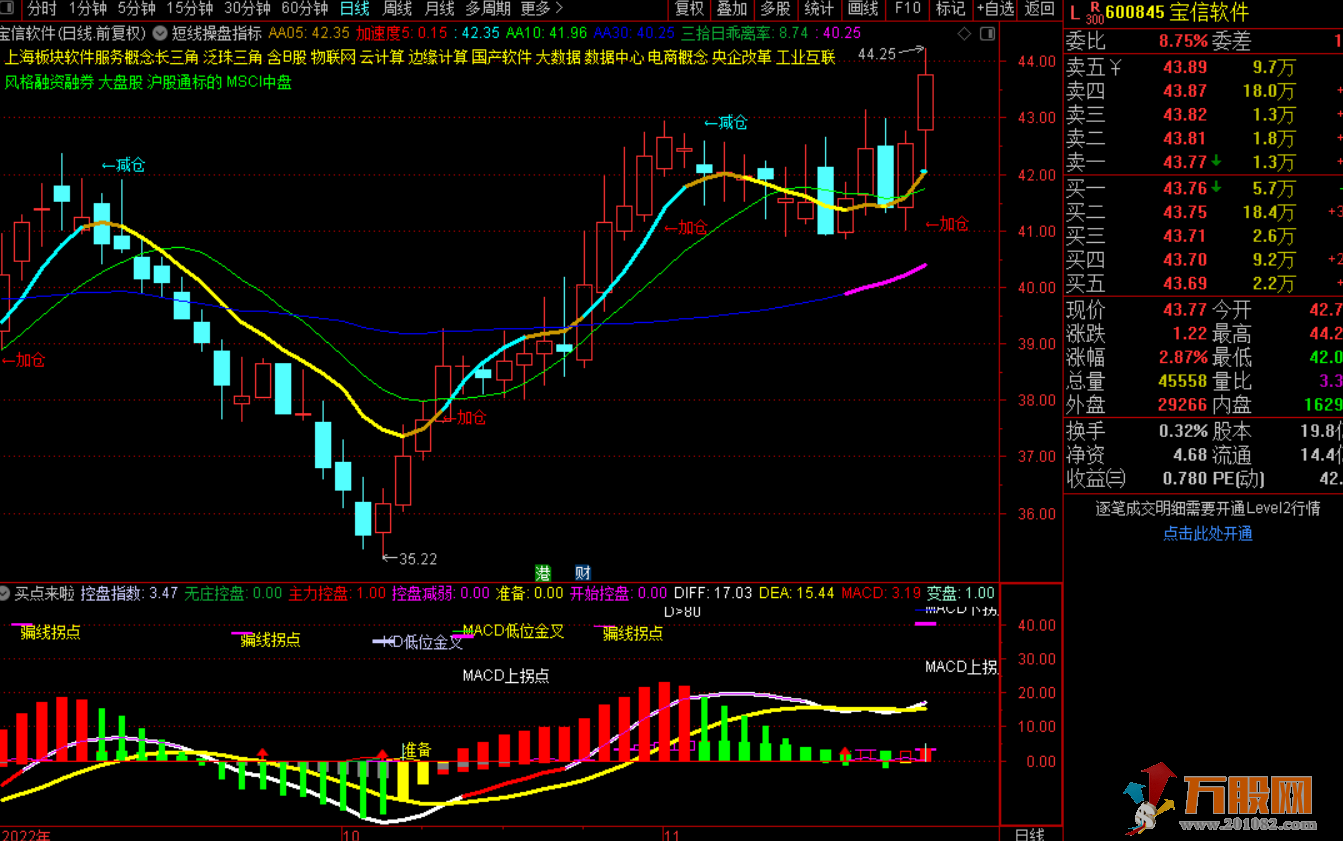Activate the 画线 drawing tool
The width and height of the screenshot is (1343, 841).
(863, 9)
